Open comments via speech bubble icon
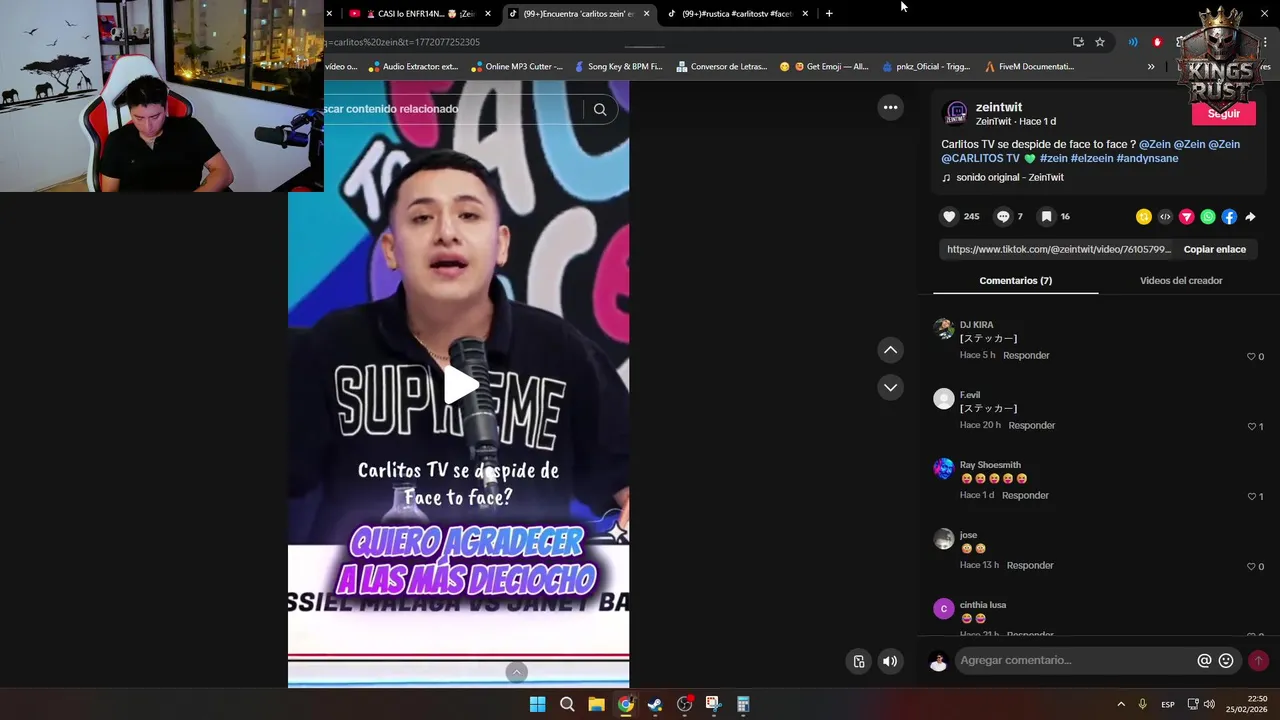Viewport: 1280px width, 720px height. [1003, 216]
